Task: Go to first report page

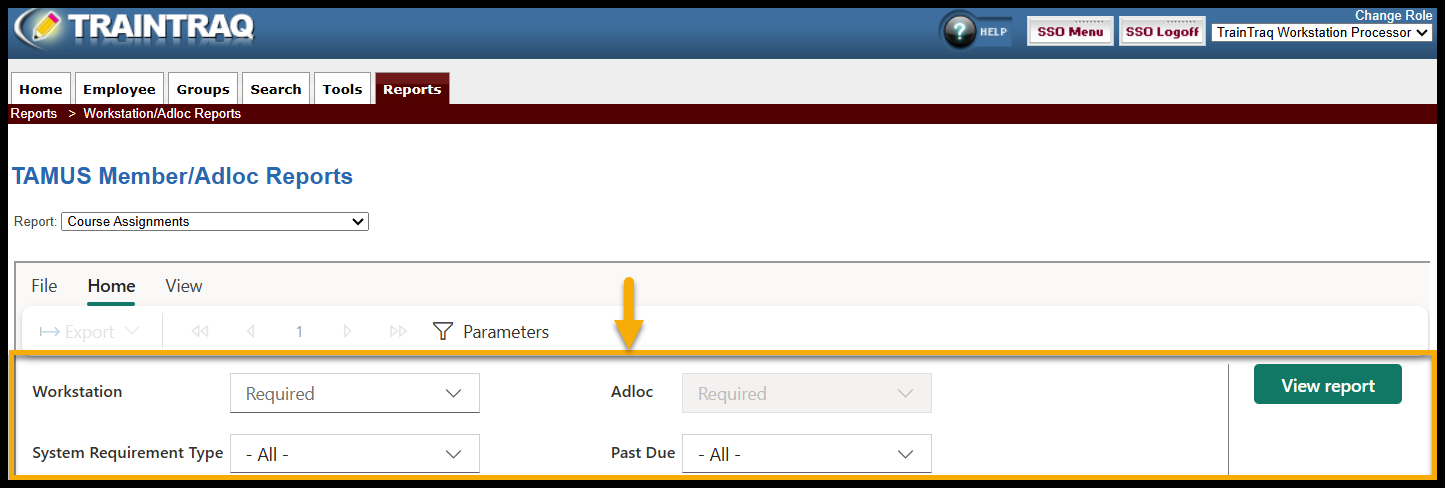Action: (200, 332)
